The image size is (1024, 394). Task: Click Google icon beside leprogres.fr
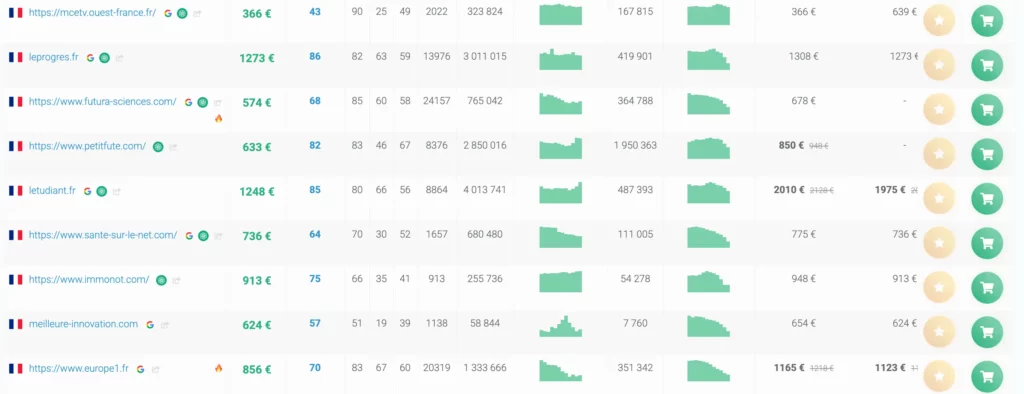[90, 57]
